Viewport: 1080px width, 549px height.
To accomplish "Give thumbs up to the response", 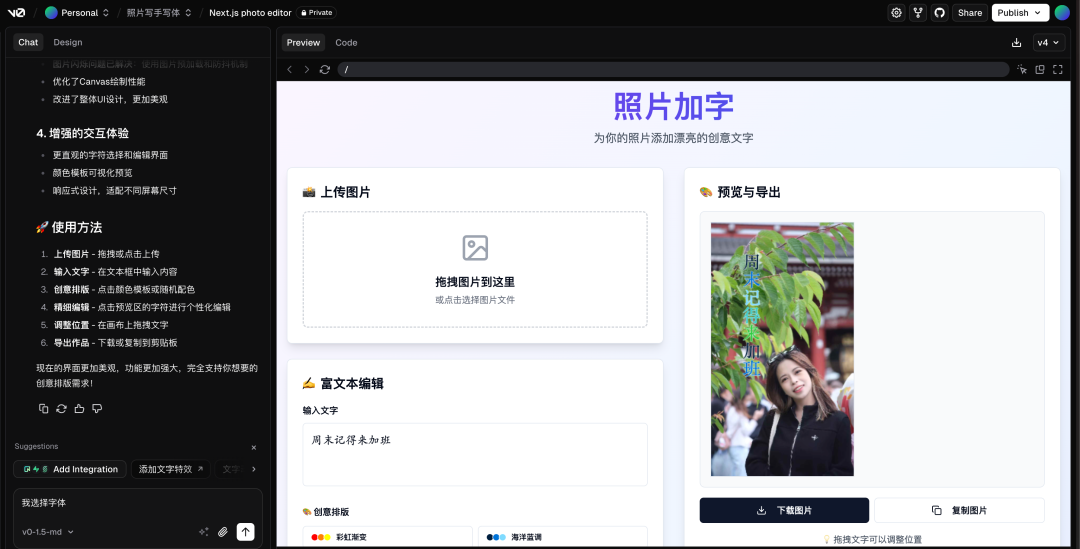I will click(79, 408).
